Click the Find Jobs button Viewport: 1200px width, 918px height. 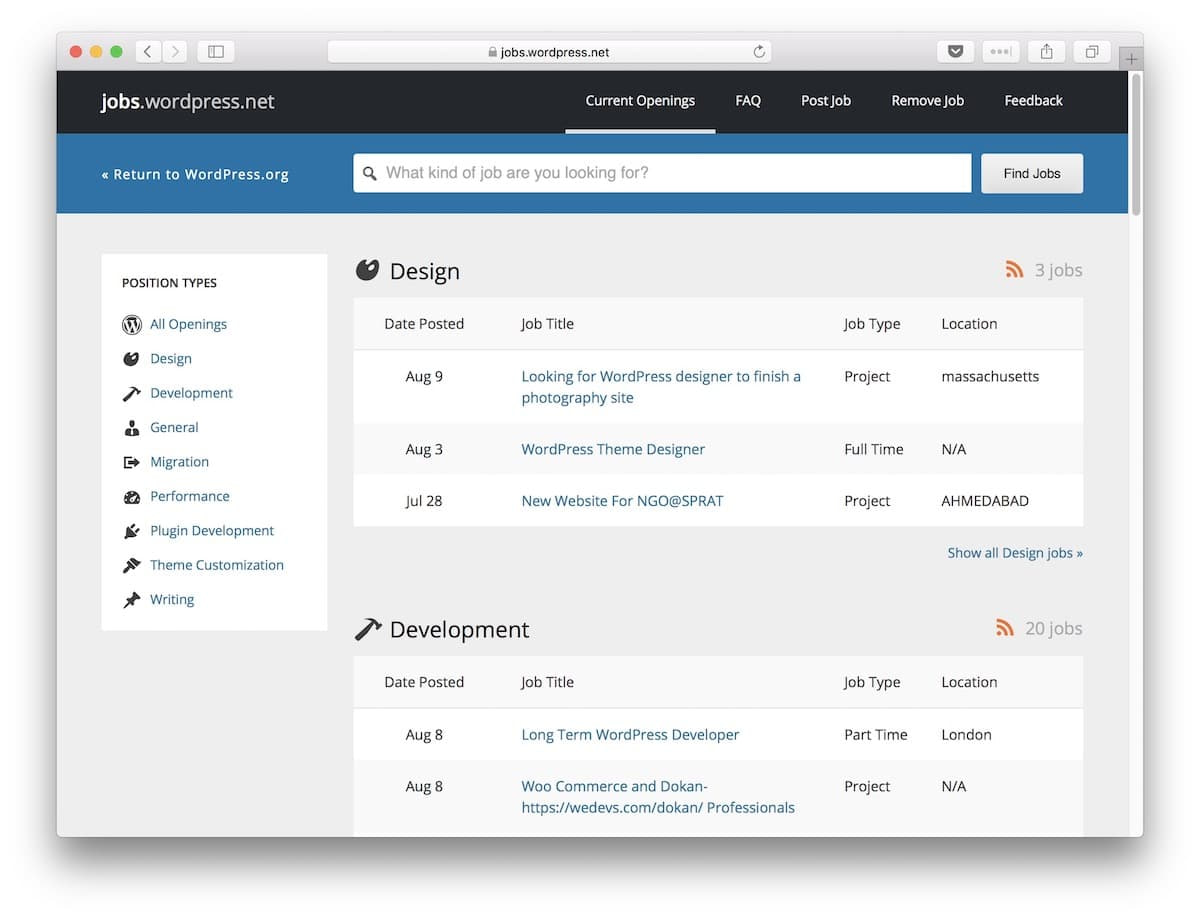tap(1032, 173)
